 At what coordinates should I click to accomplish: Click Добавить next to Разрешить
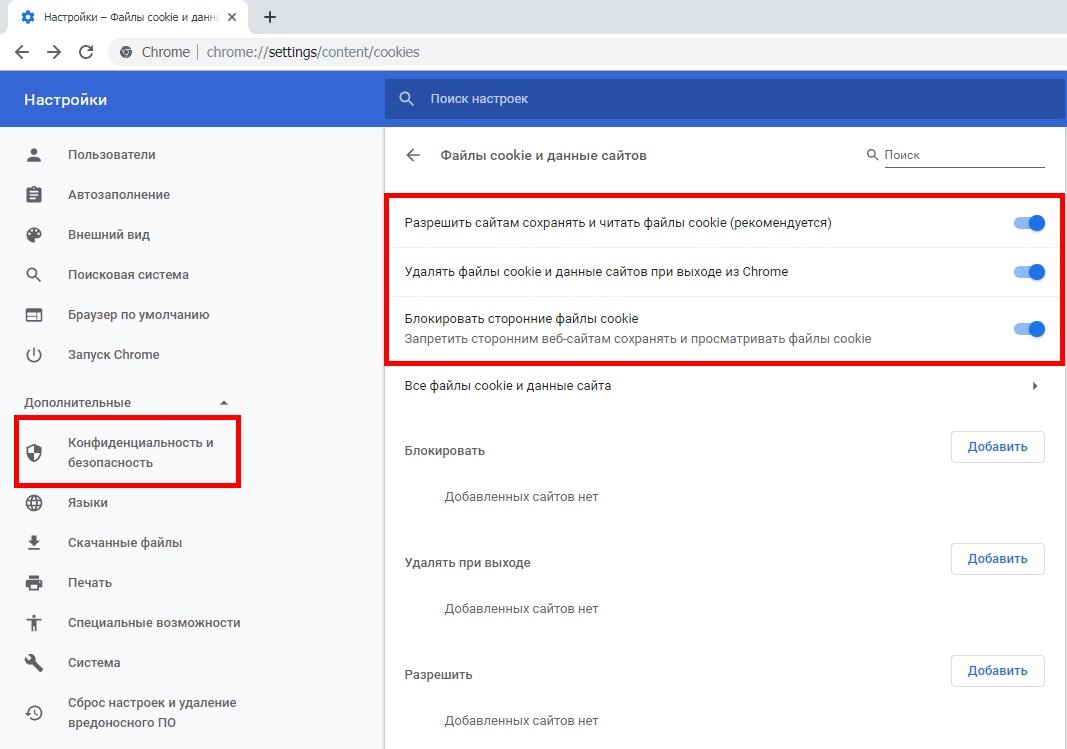[x=997, y=670]
